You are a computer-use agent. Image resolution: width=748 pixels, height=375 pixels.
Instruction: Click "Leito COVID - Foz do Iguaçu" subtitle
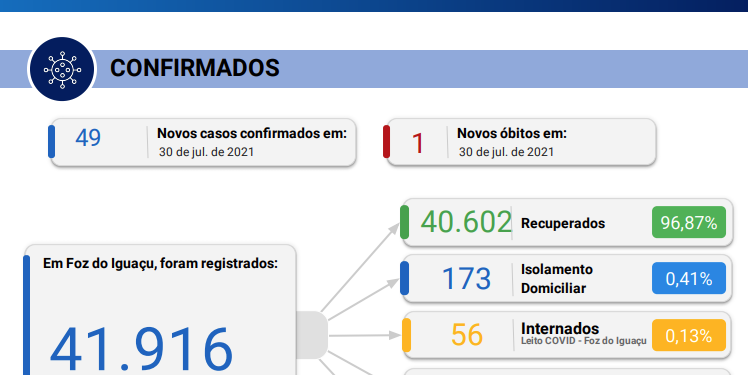[584, 341]
